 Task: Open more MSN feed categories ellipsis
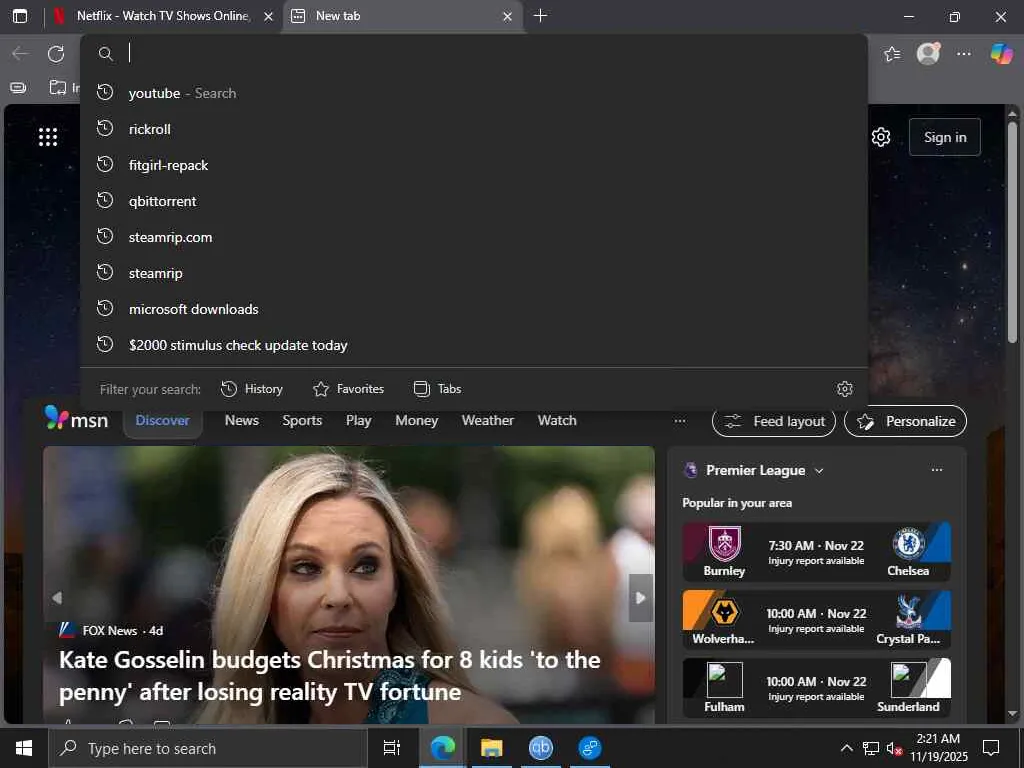click(x=680, y=421)
